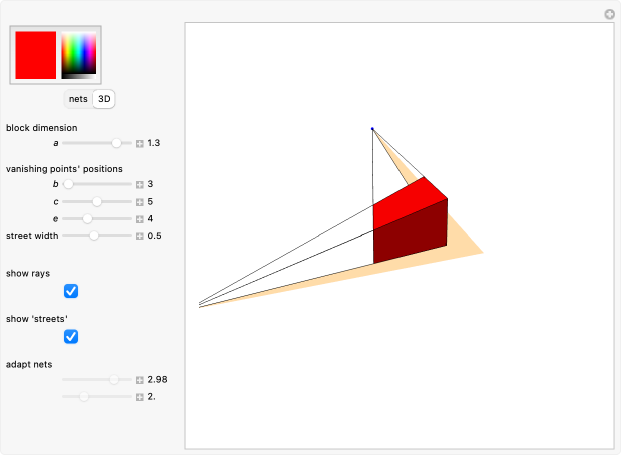This screenshot has width=621, height=456.
Task: Uncheck the show 'streets' checkbox
Action: point(71,337)
